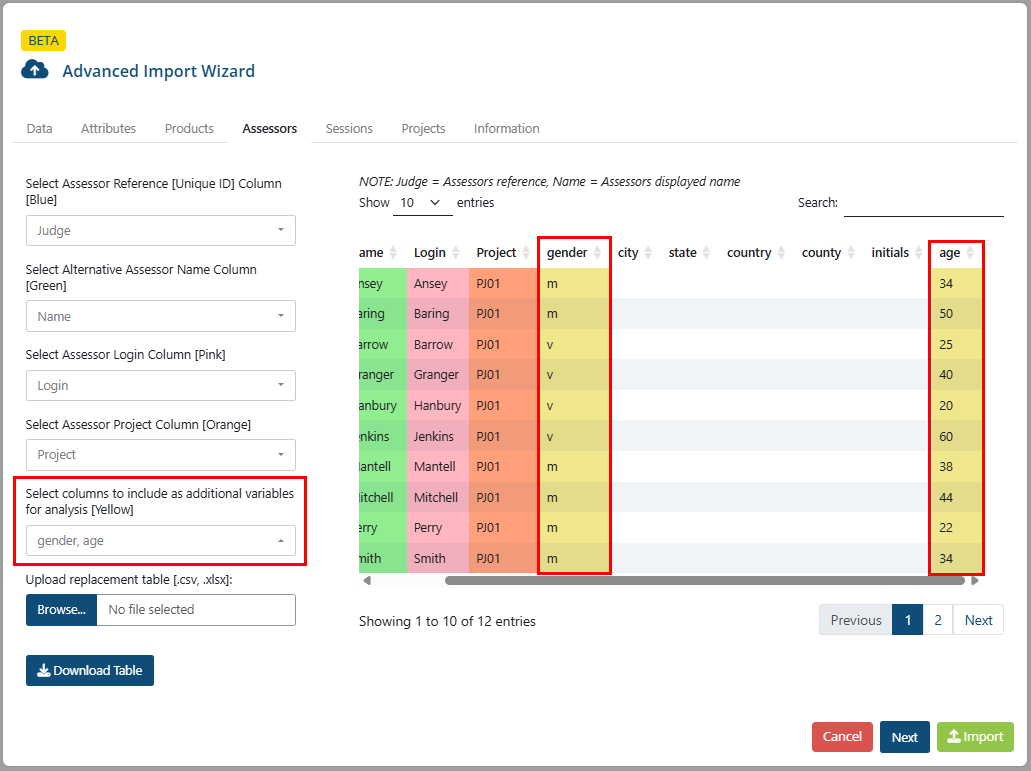Go to page 2 of entries
This screenshot has width=1031, height=771.
tap(938, 620)
